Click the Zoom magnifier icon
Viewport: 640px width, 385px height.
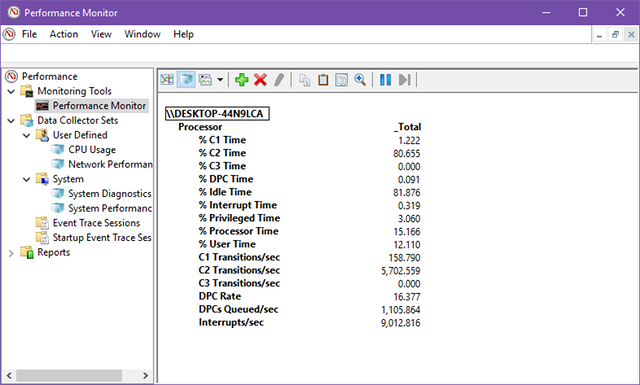click(x=360, y=80)
